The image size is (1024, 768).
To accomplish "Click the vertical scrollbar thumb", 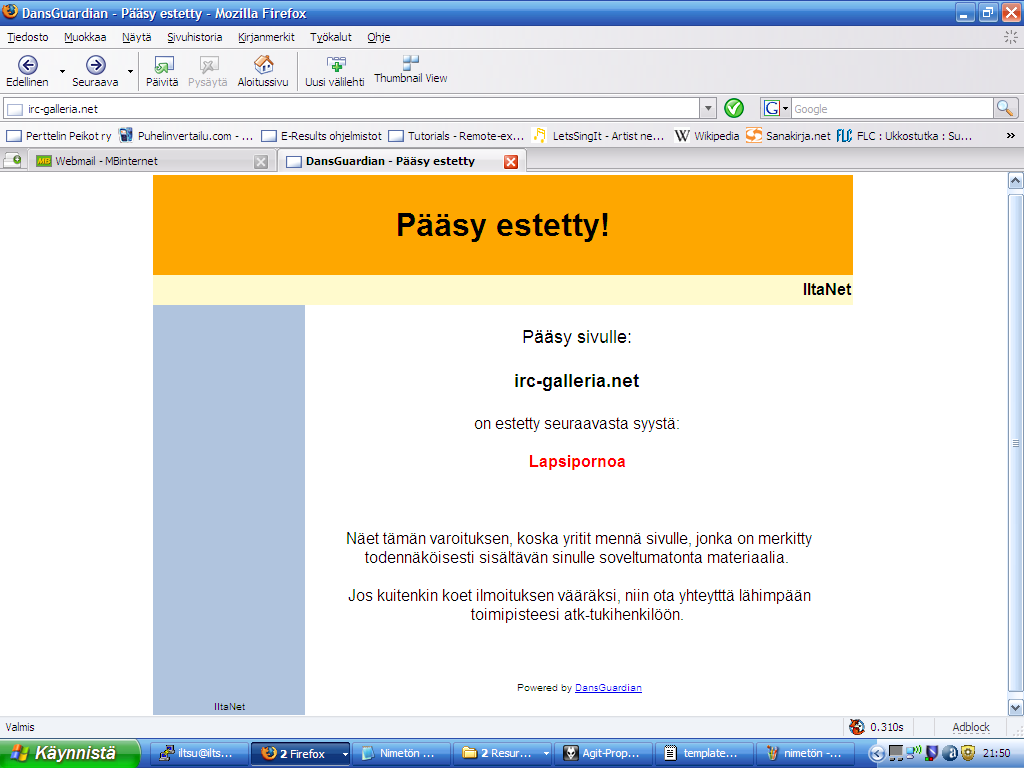I will [x=1016, y=443].
